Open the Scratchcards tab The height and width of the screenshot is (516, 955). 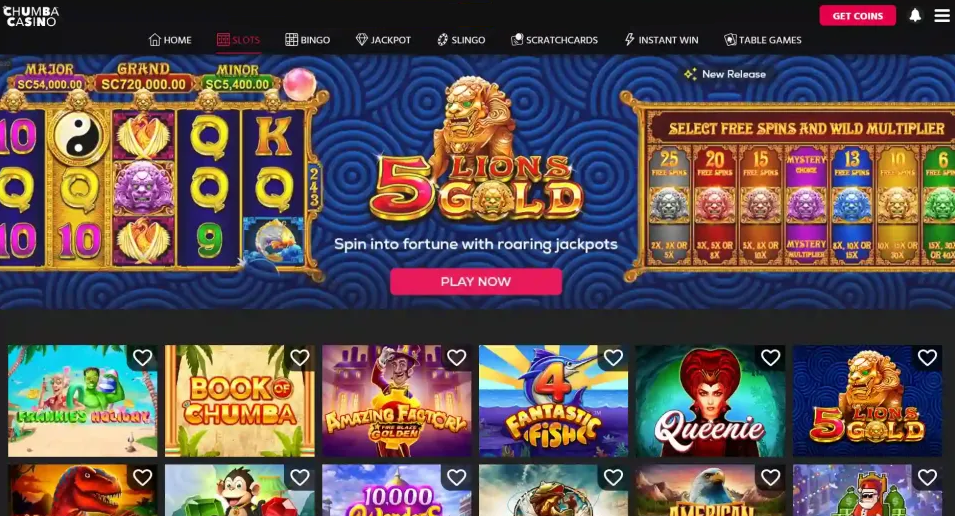[x=554, y=40]
